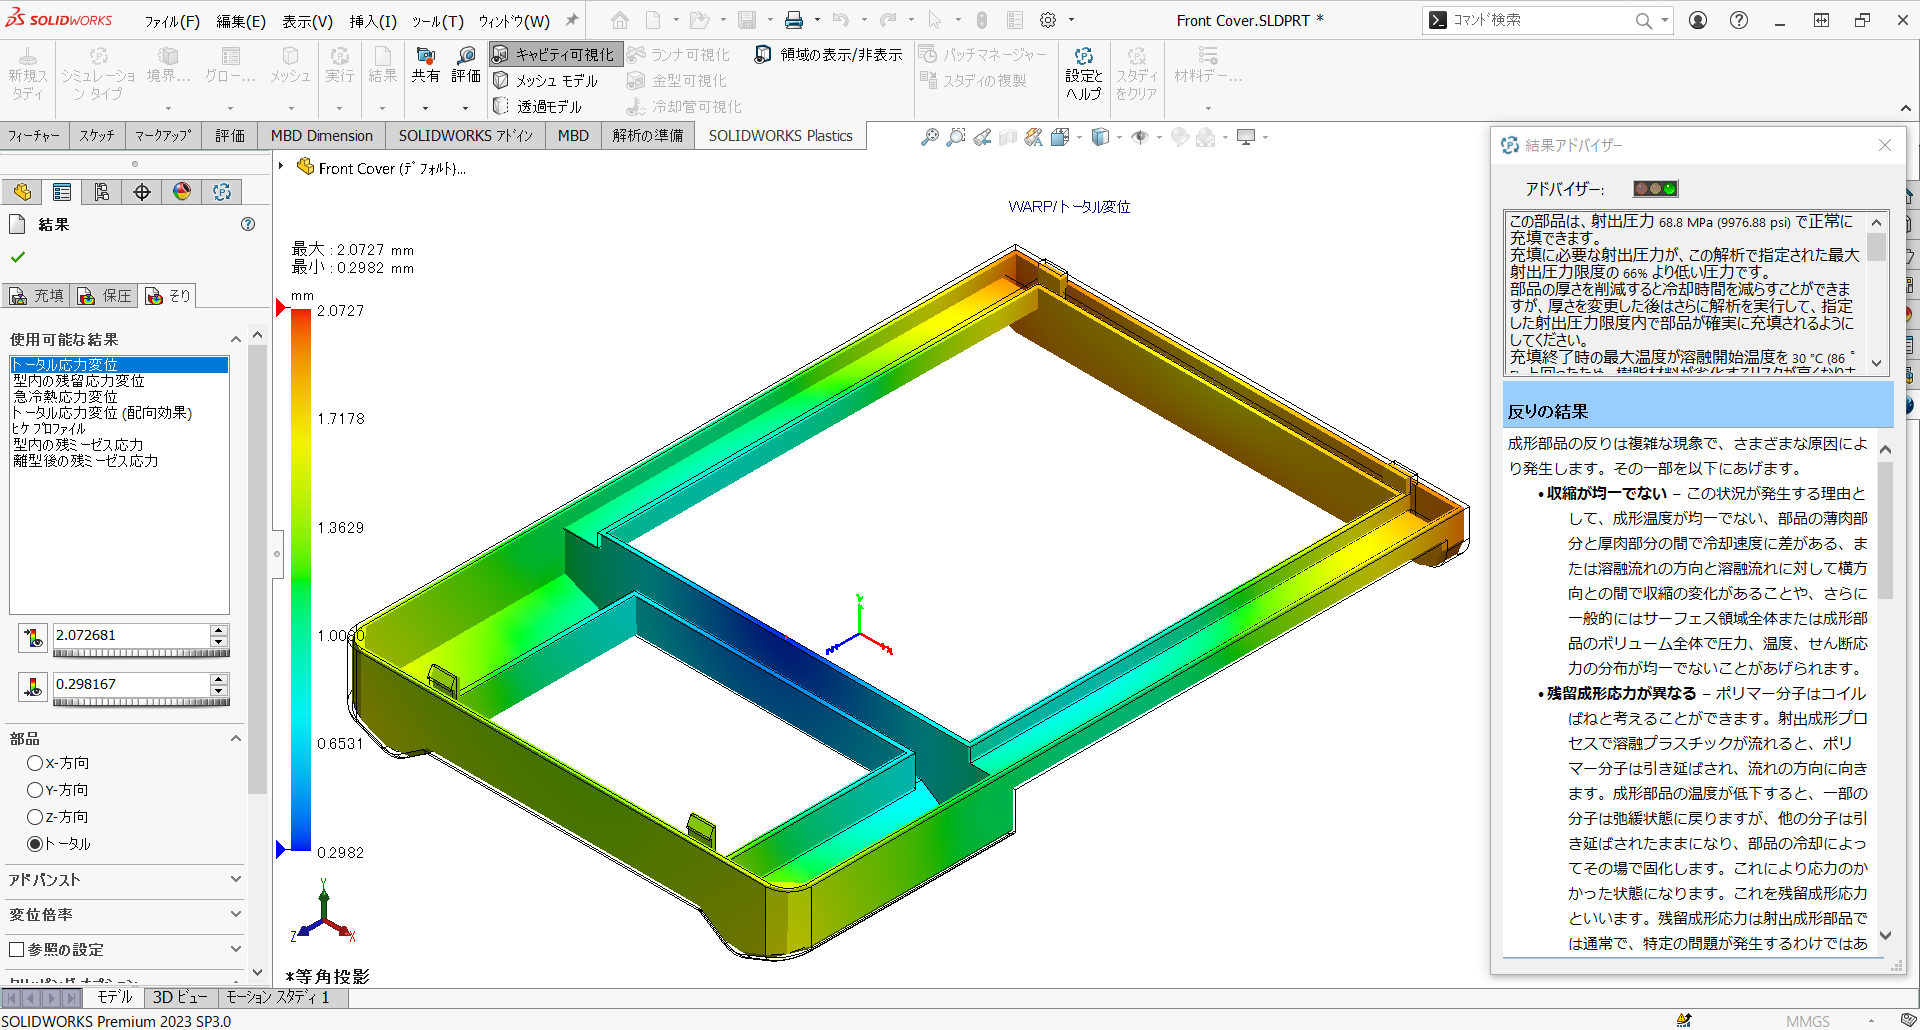This screenshot has height=1030, width=1920.
Task: Click the Section View icon
Action: [x=1008, y=137]
